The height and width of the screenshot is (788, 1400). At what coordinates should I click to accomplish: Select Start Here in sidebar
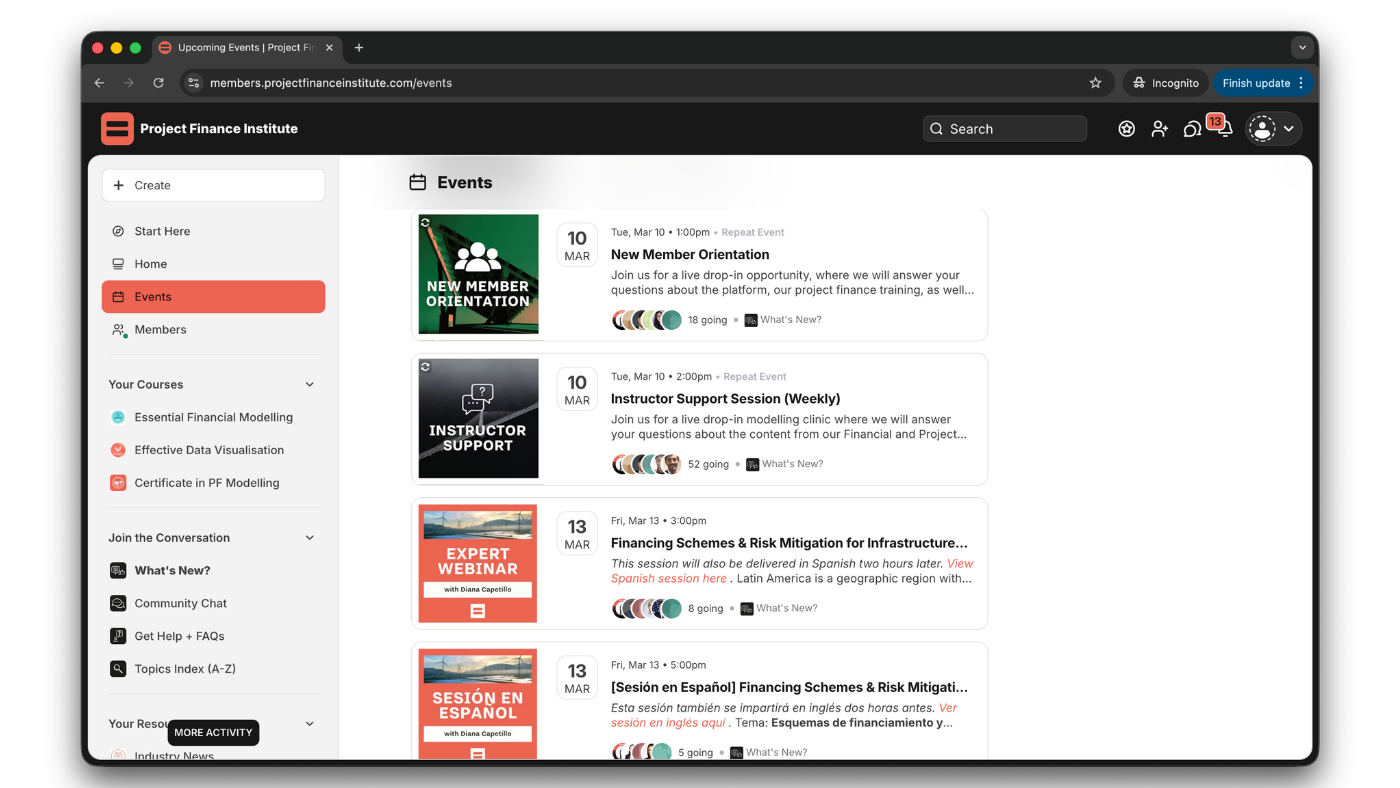(213, 231)
